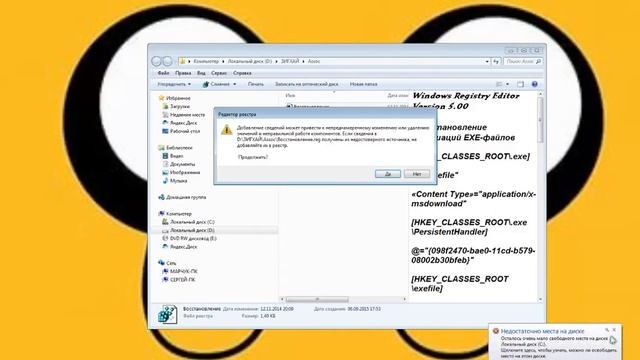Viewport: 640px width, 360px height.
Task: Click the Домашняя группа icon
Action: click(161, 197)
